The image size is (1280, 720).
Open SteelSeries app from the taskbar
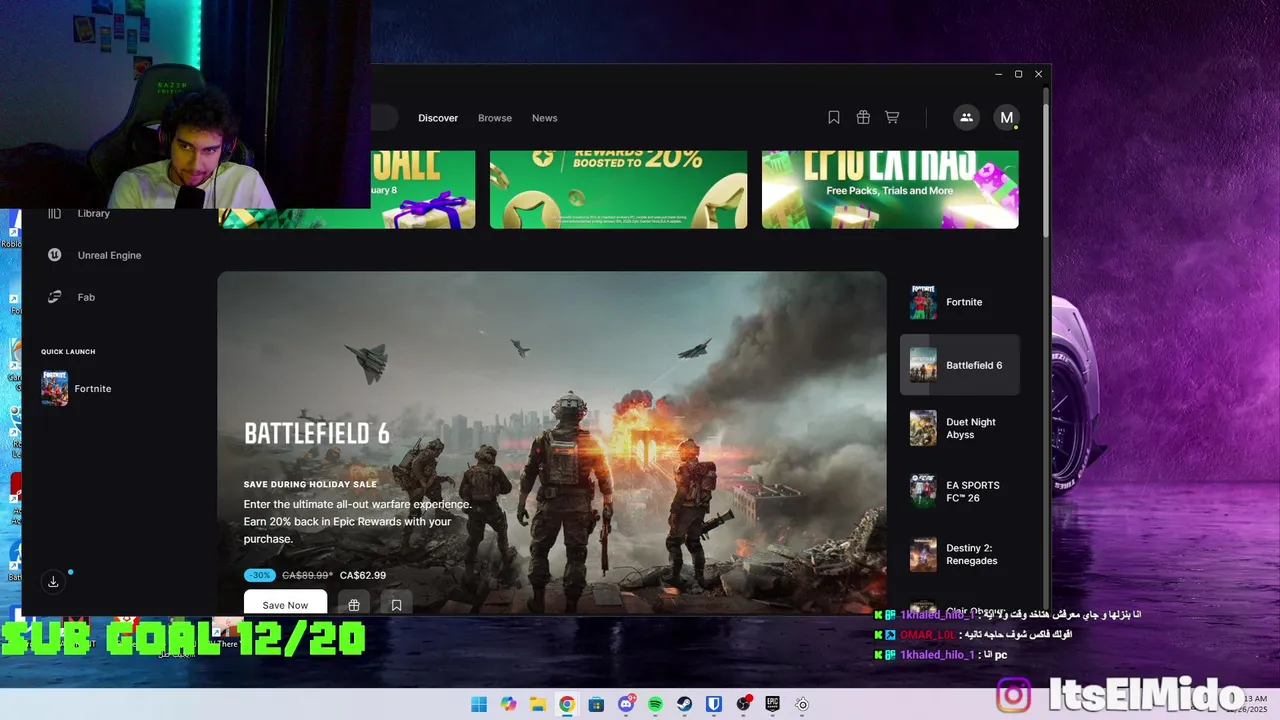click(x=802, y=704)
